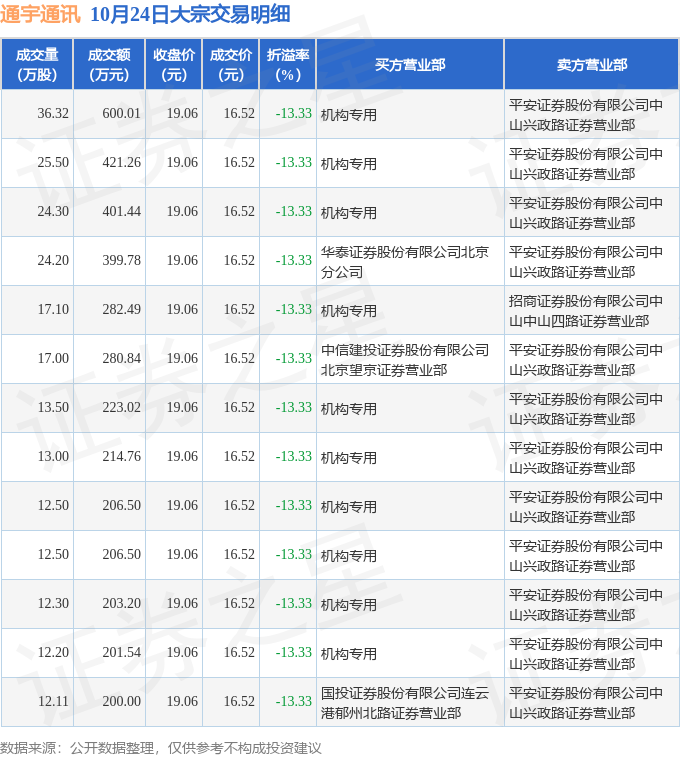Click closing price 19.06 in 24.30 row

click(182, 211)
